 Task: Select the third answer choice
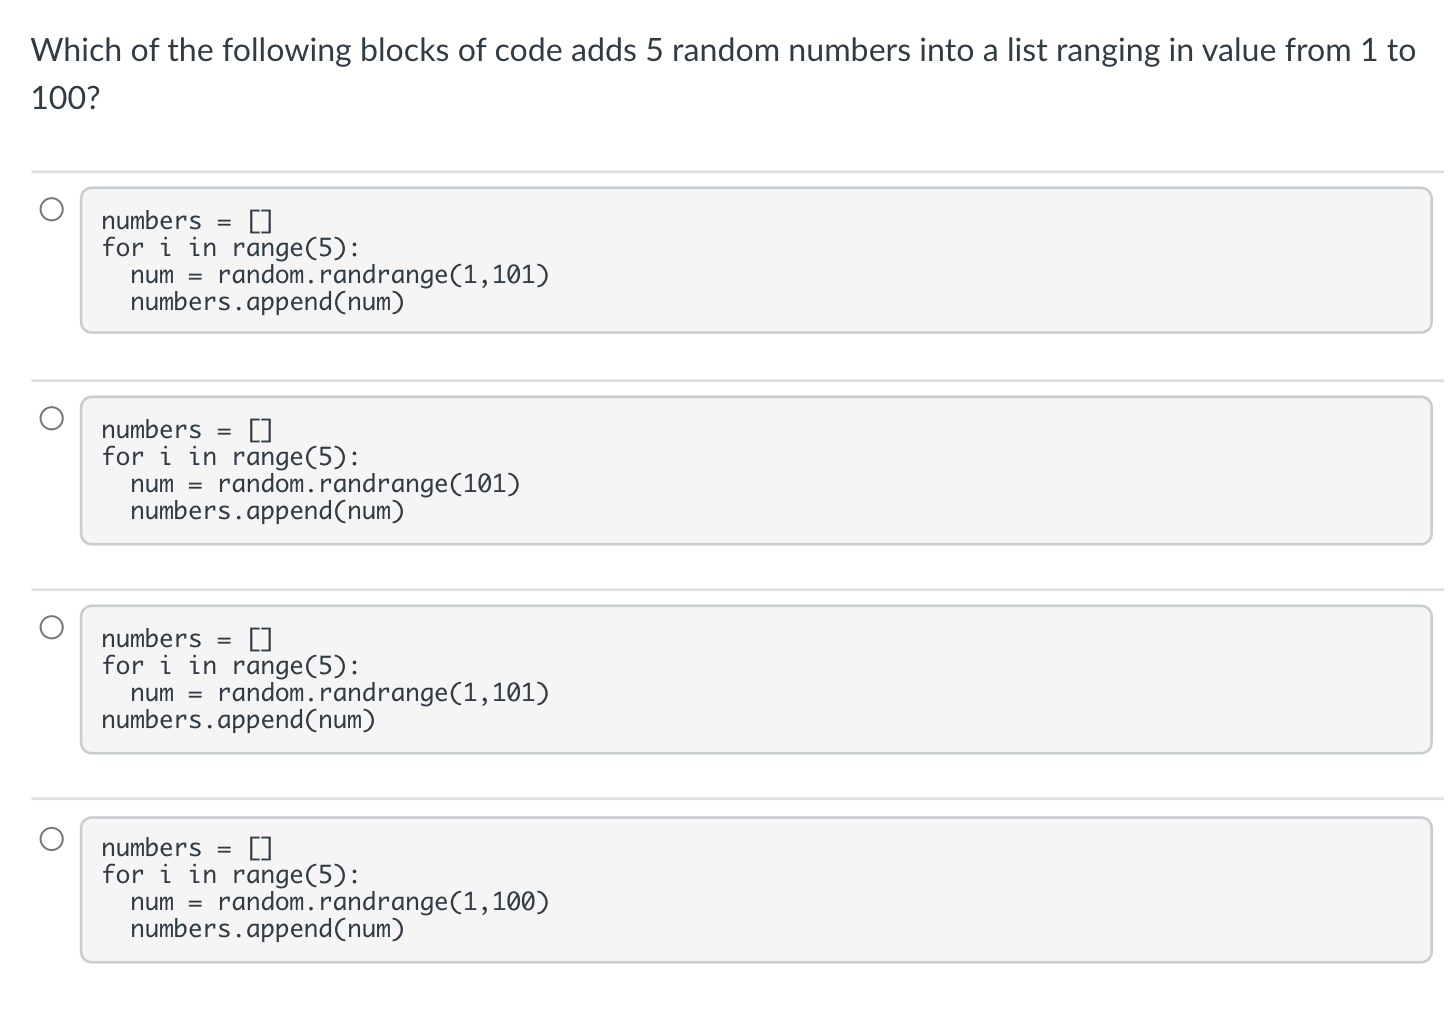pyautogui.click(x=53, y=628)
